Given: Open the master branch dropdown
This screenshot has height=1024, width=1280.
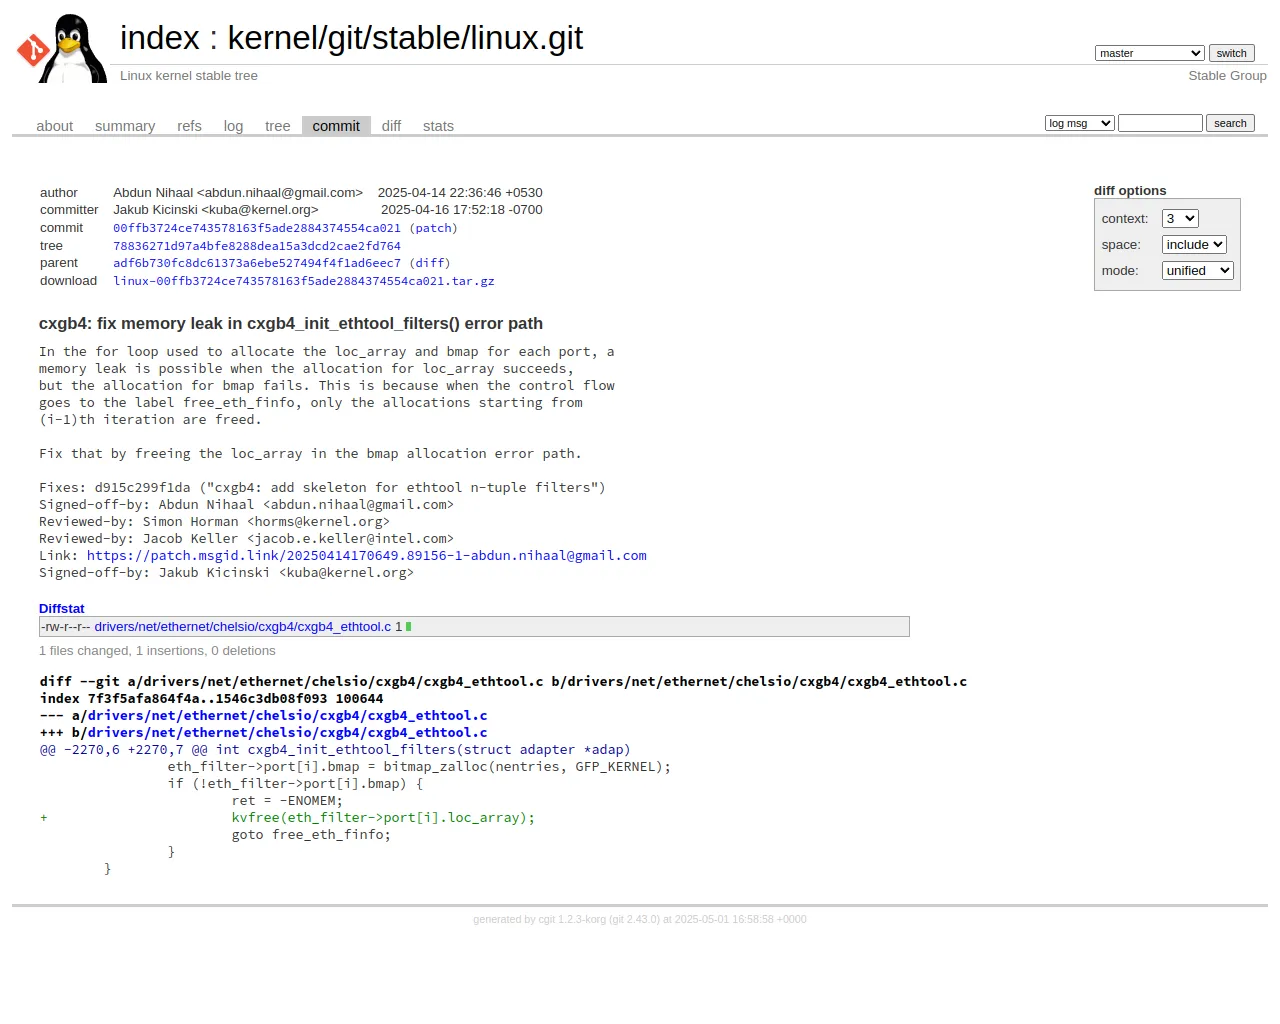Looking at the screenshot, I should coord(1149,53).
